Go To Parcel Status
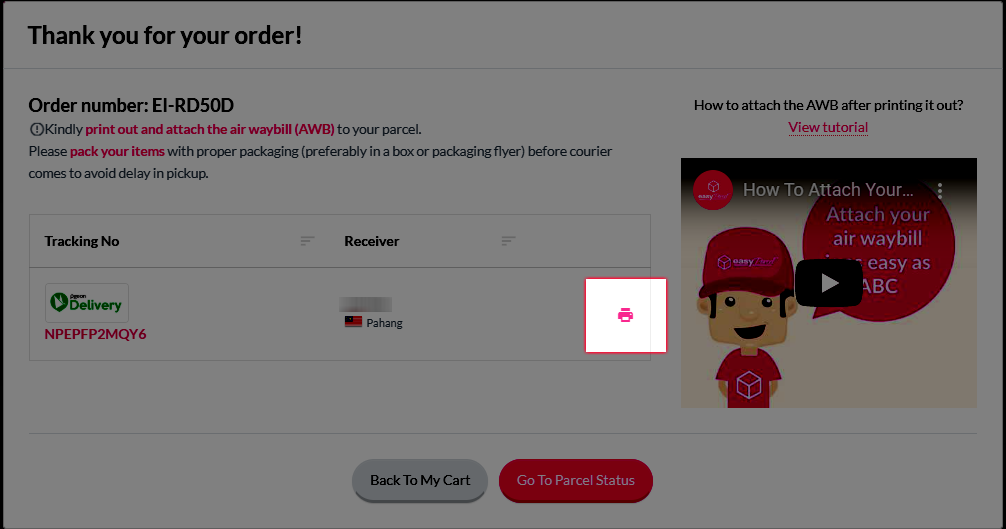 [x=575, y=480]
